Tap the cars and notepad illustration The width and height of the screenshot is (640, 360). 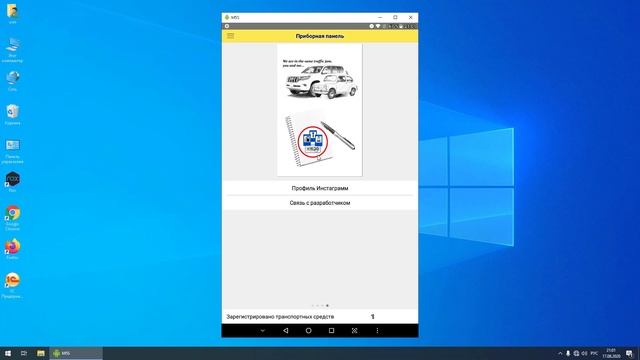click(320, 110)
